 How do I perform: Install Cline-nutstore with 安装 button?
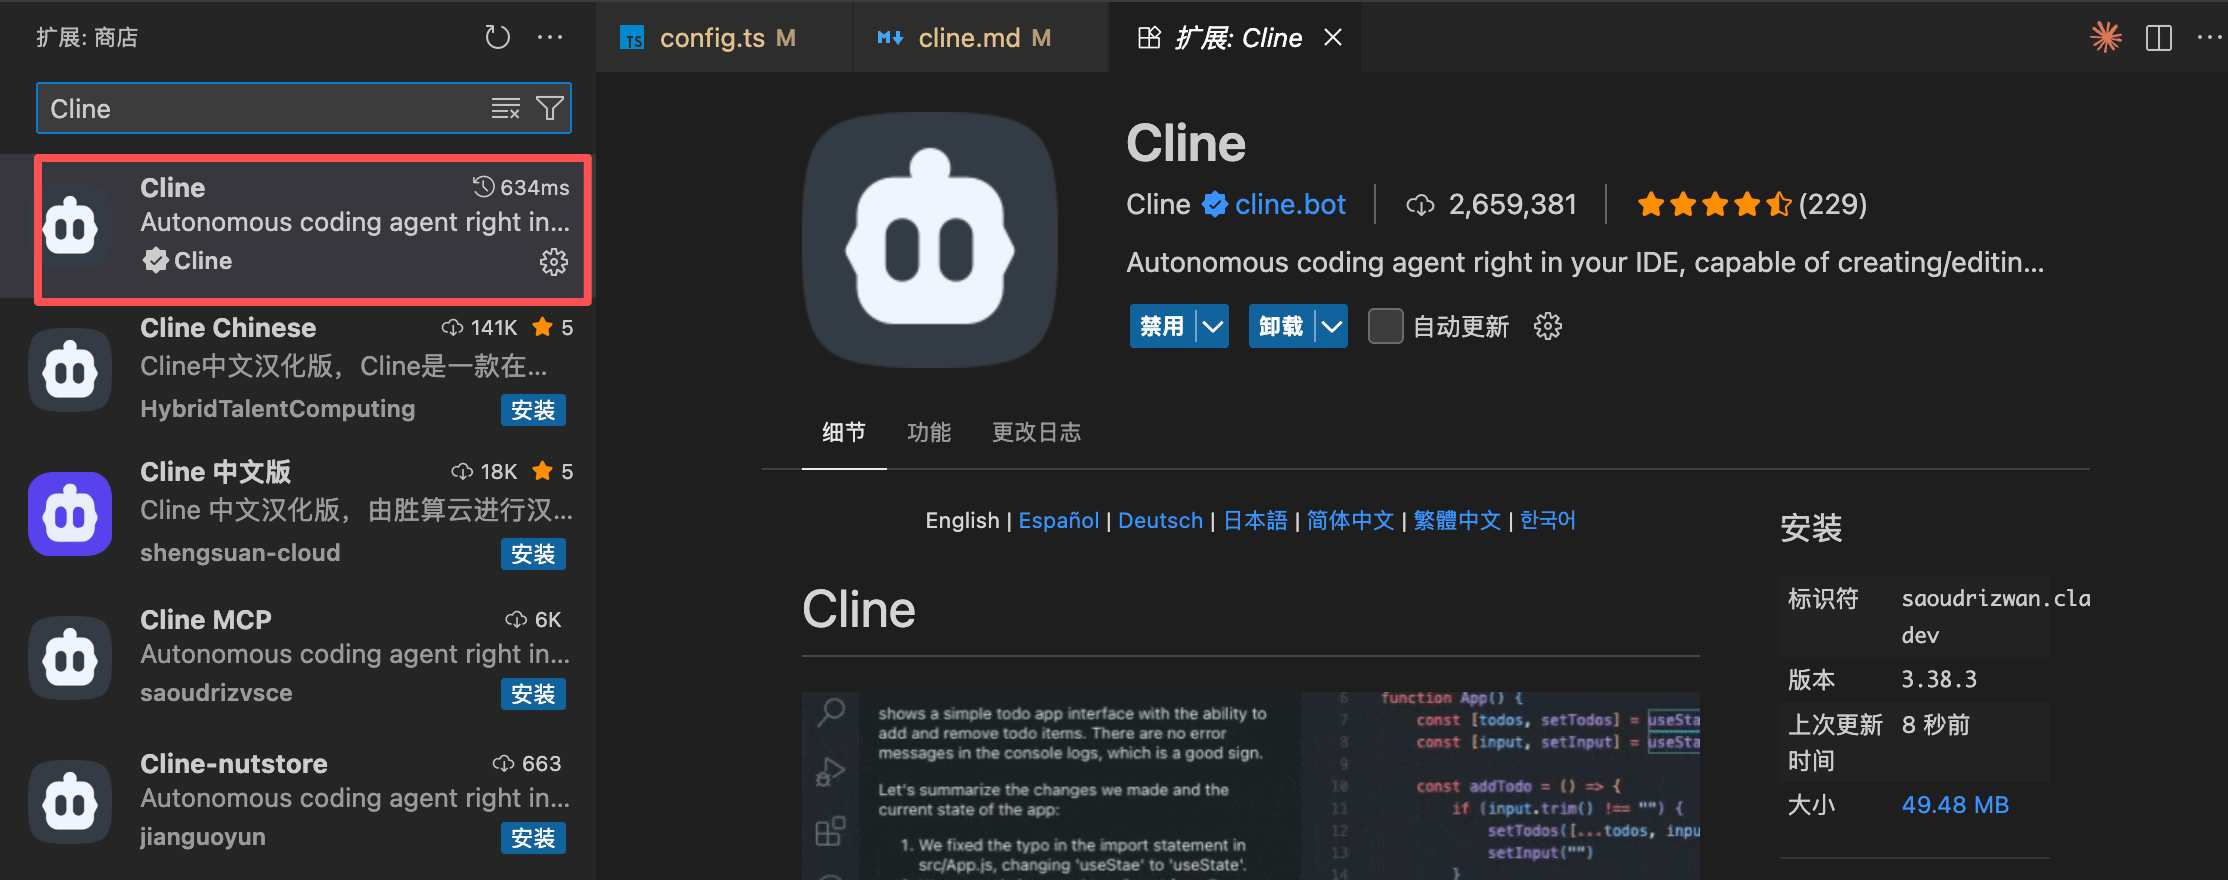pos(533,838)
